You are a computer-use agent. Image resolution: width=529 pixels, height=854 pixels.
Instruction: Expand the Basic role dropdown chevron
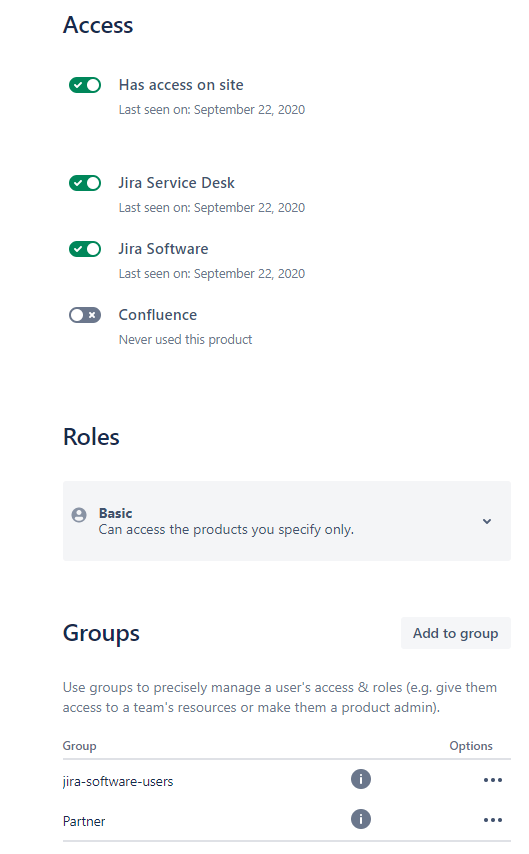pyautogui.click(x=487, y=521)
